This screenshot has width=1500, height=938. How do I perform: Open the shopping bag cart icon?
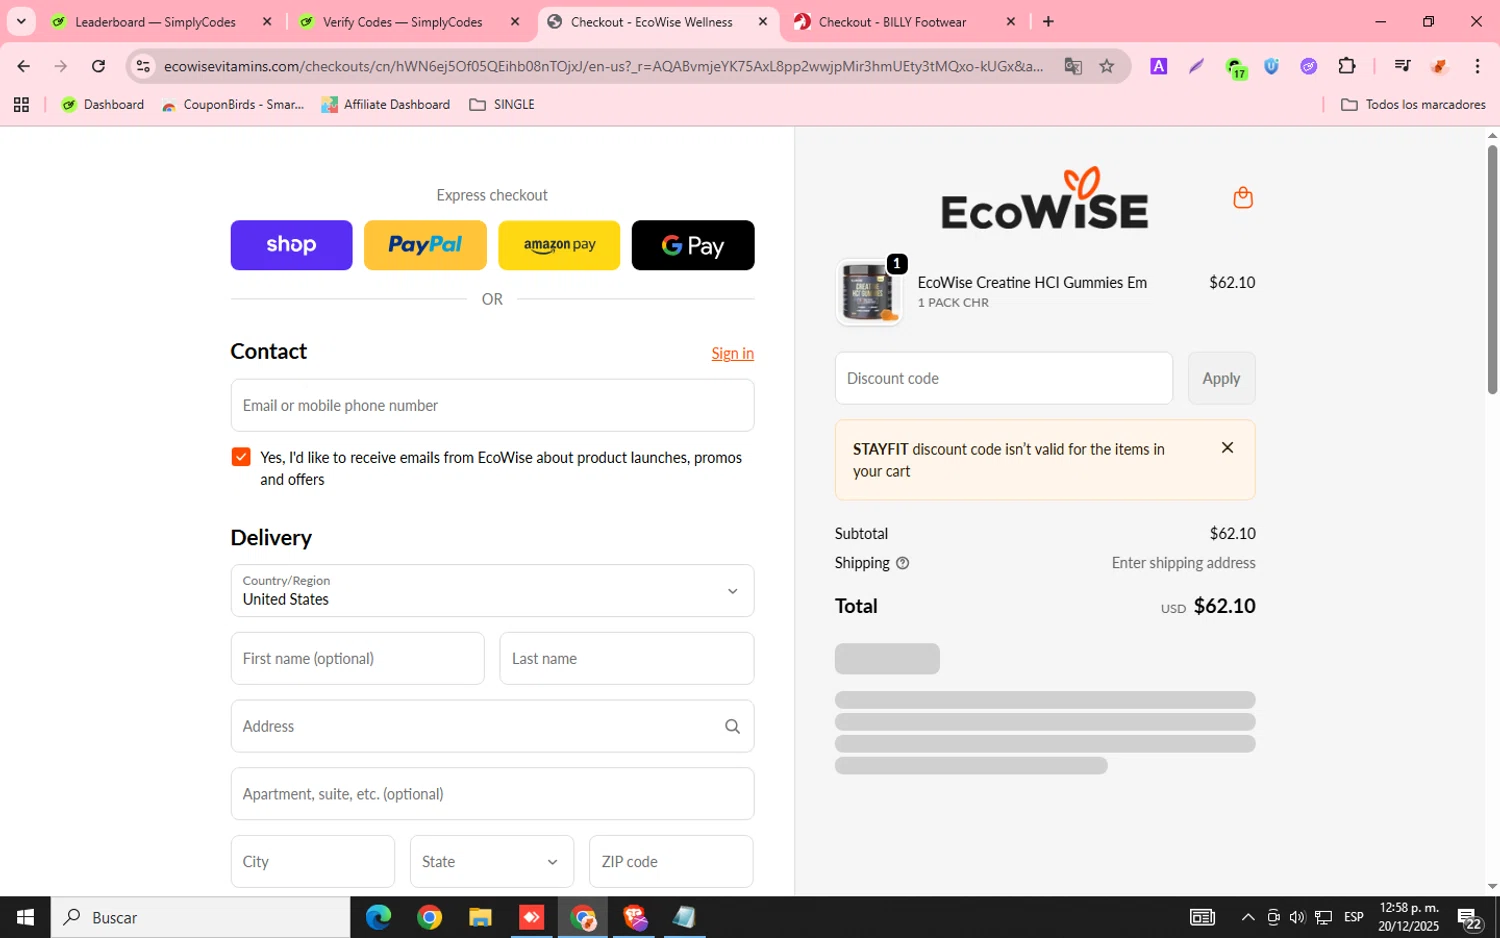(x=1243, y=197)
